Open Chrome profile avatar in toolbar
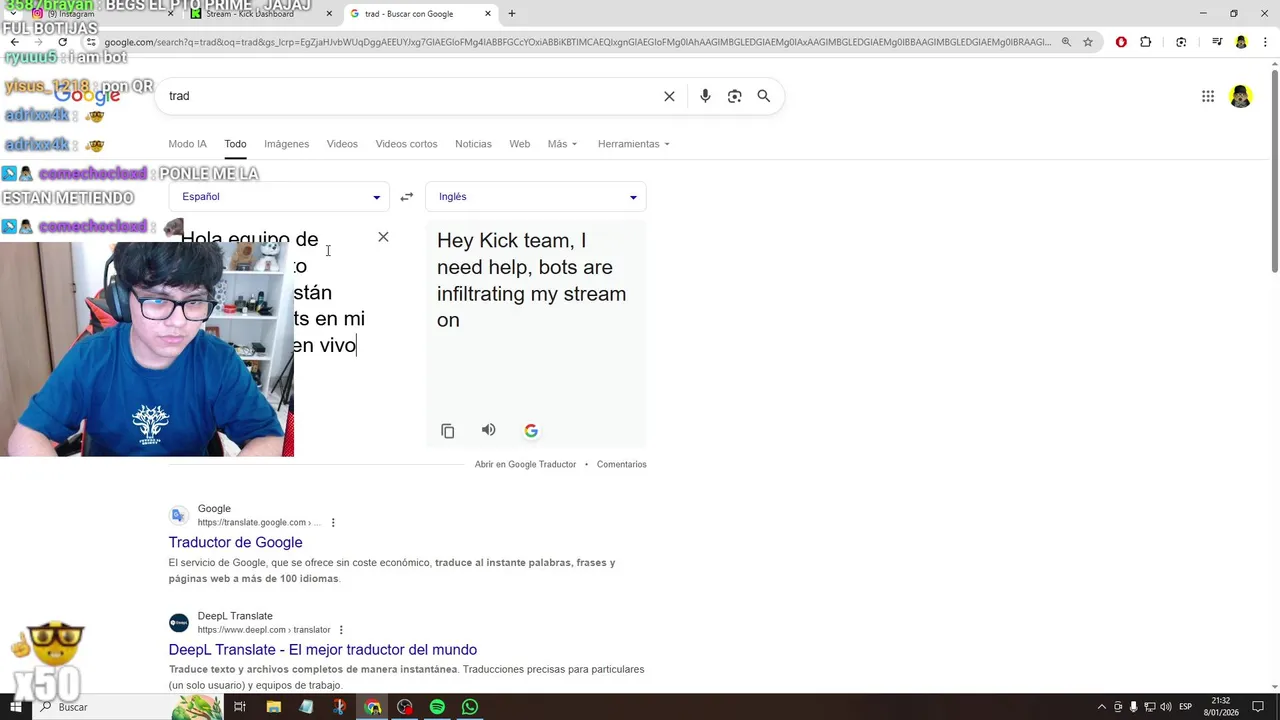The image size is (1280, 720). pos(1241,42)
